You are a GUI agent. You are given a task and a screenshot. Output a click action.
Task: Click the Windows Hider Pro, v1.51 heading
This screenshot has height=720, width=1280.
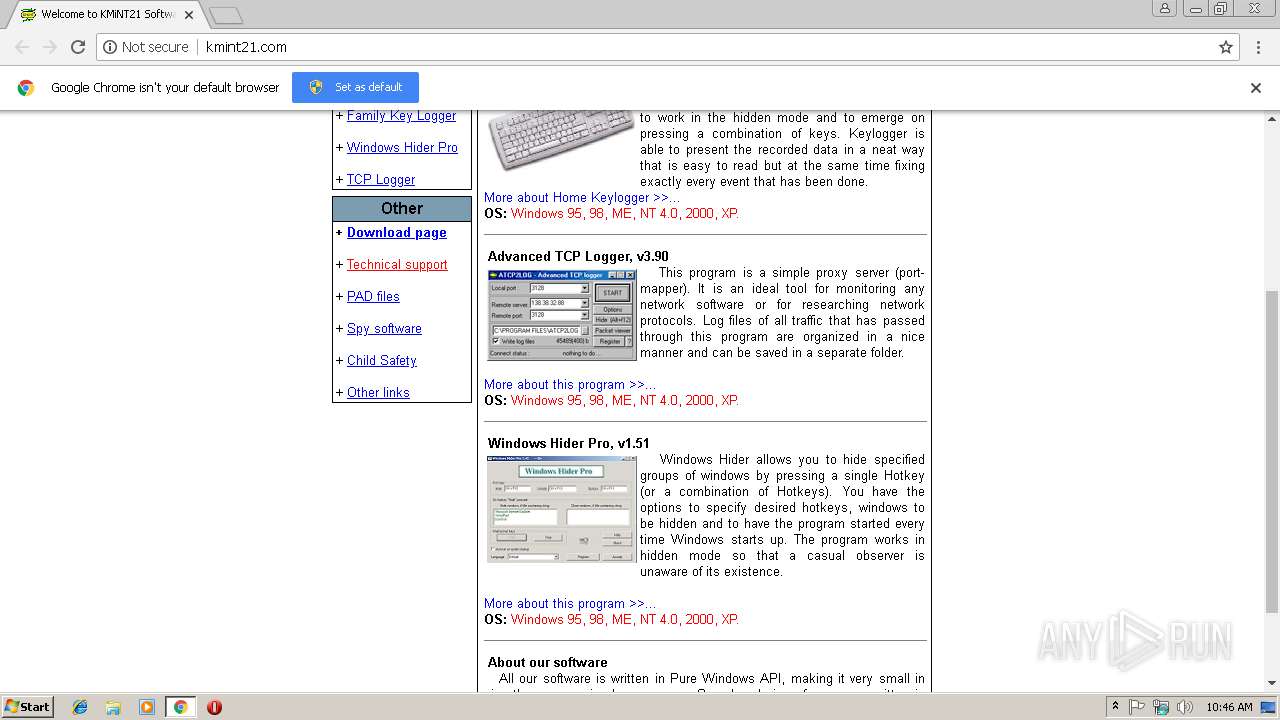[568, 444]
